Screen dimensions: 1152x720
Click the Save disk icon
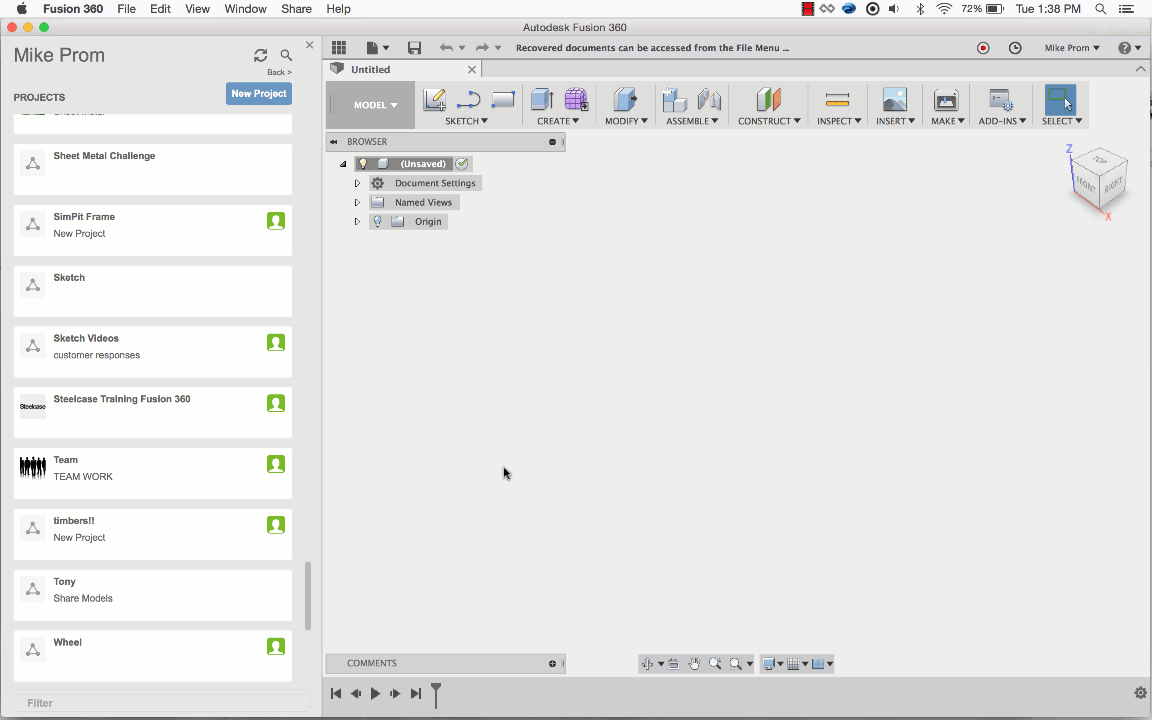414,48
